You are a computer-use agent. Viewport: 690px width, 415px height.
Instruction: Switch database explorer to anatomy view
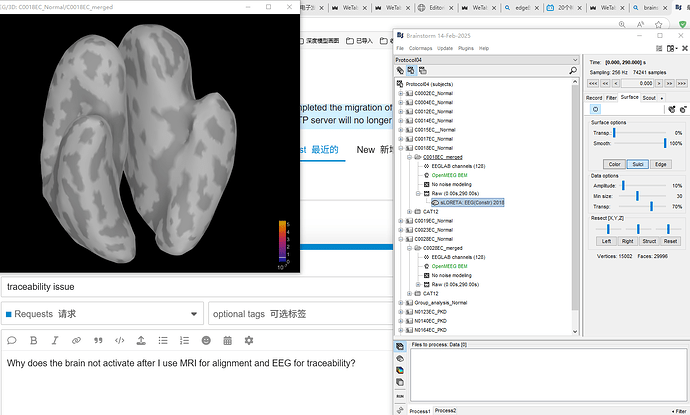(400, 70)
